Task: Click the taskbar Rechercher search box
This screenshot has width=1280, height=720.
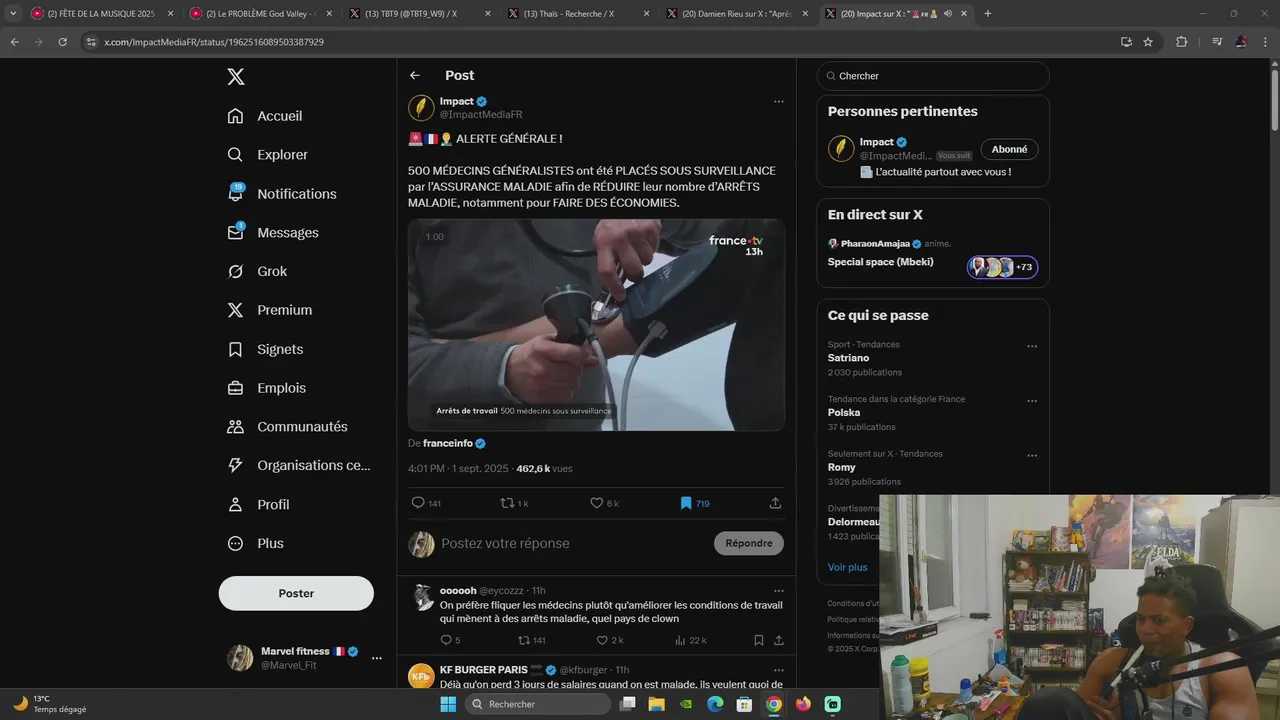Action: point(538,704)
